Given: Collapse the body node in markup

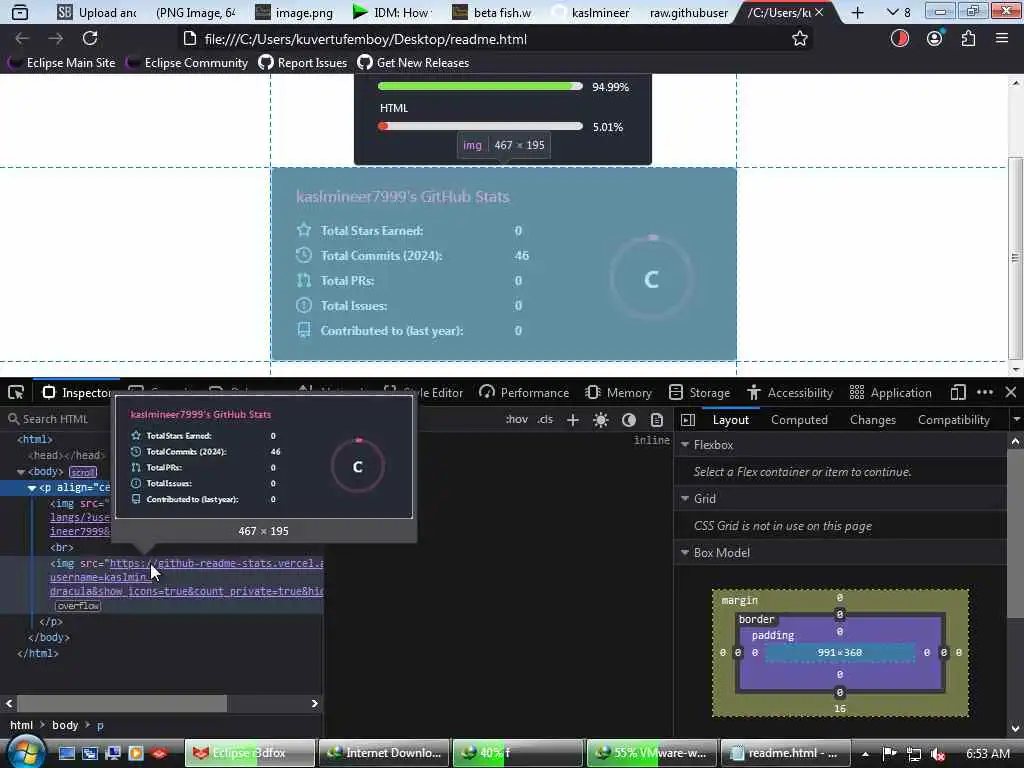Looking at the screenshot, I should [21, 472].
